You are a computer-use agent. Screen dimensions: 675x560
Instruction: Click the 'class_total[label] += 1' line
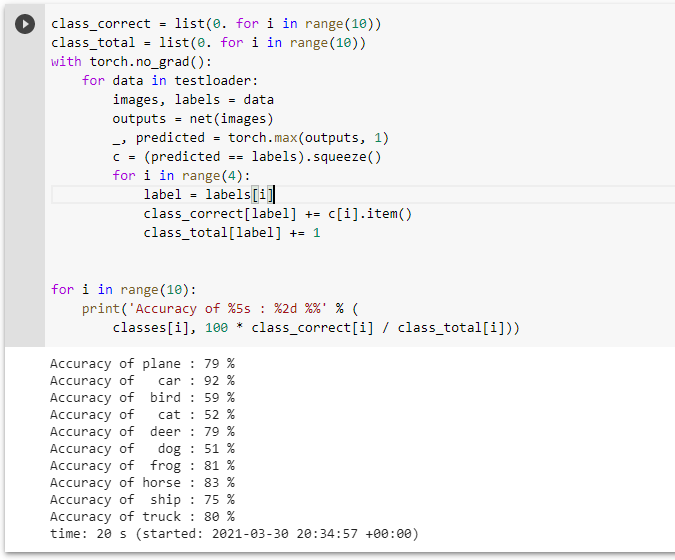click(x=232, y=232)
